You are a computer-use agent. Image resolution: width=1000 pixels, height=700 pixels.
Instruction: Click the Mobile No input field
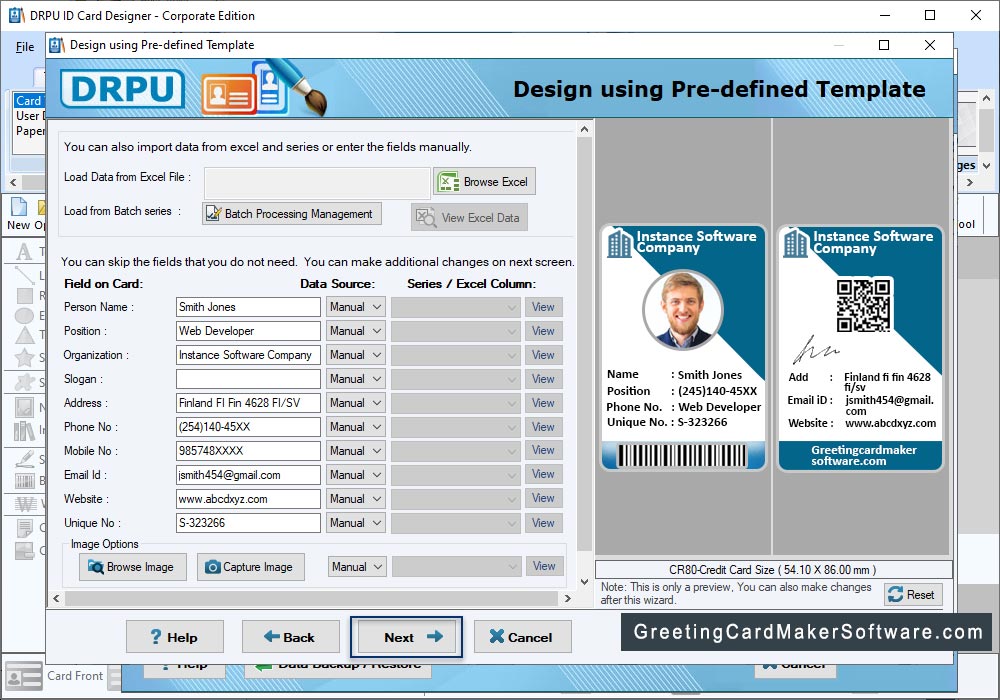click(x=248, y=451)
